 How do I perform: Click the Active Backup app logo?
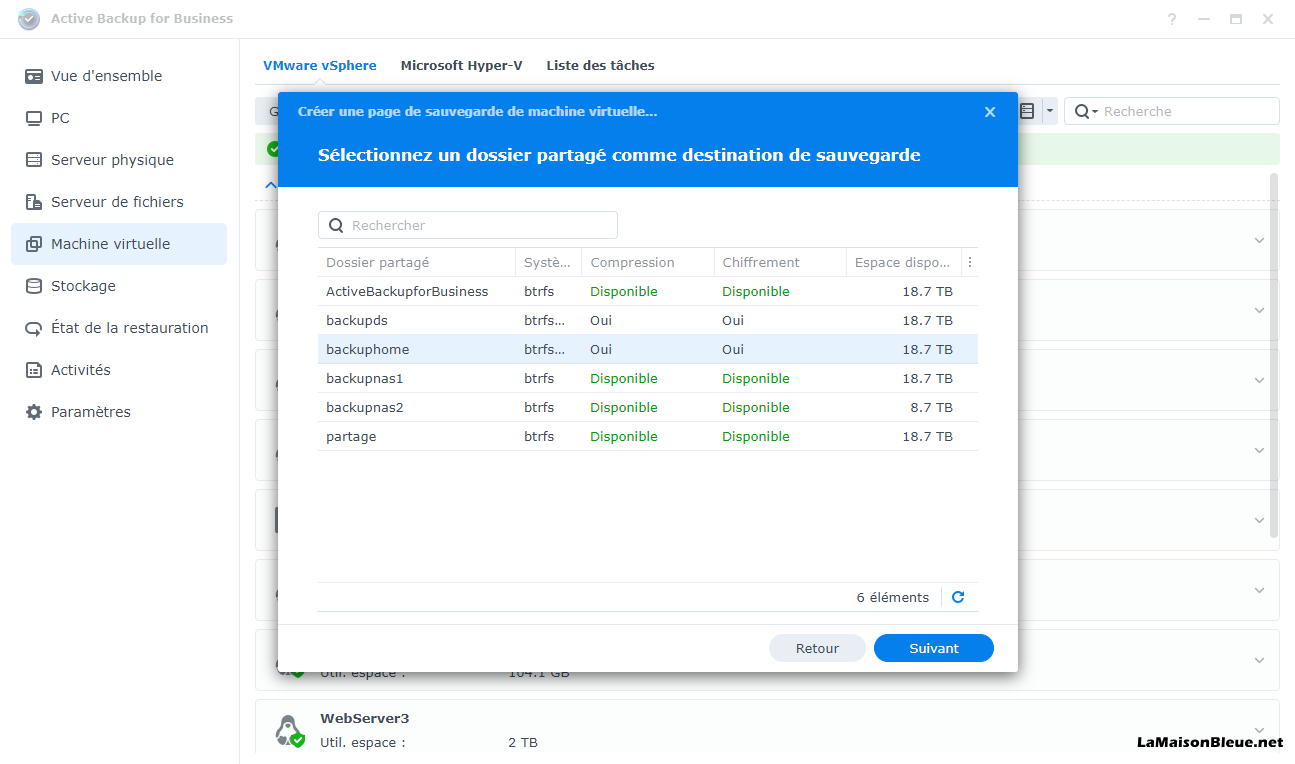pos(29,19)
